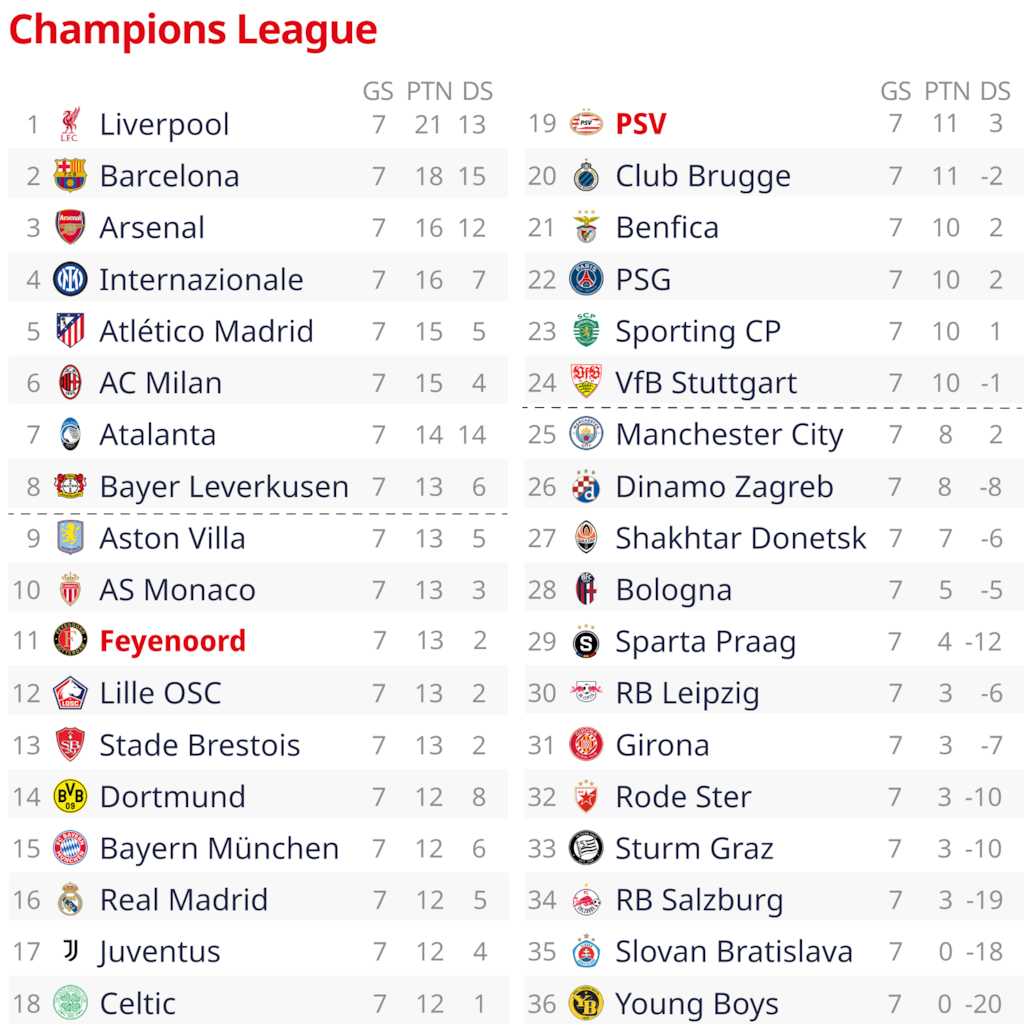Select the Real Madrid team name

pyautogui.click(x=183, y=900)
